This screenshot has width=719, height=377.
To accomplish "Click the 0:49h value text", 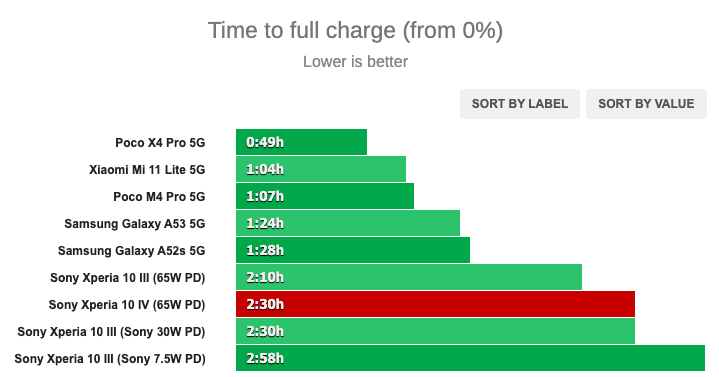I will click(265, 143).
